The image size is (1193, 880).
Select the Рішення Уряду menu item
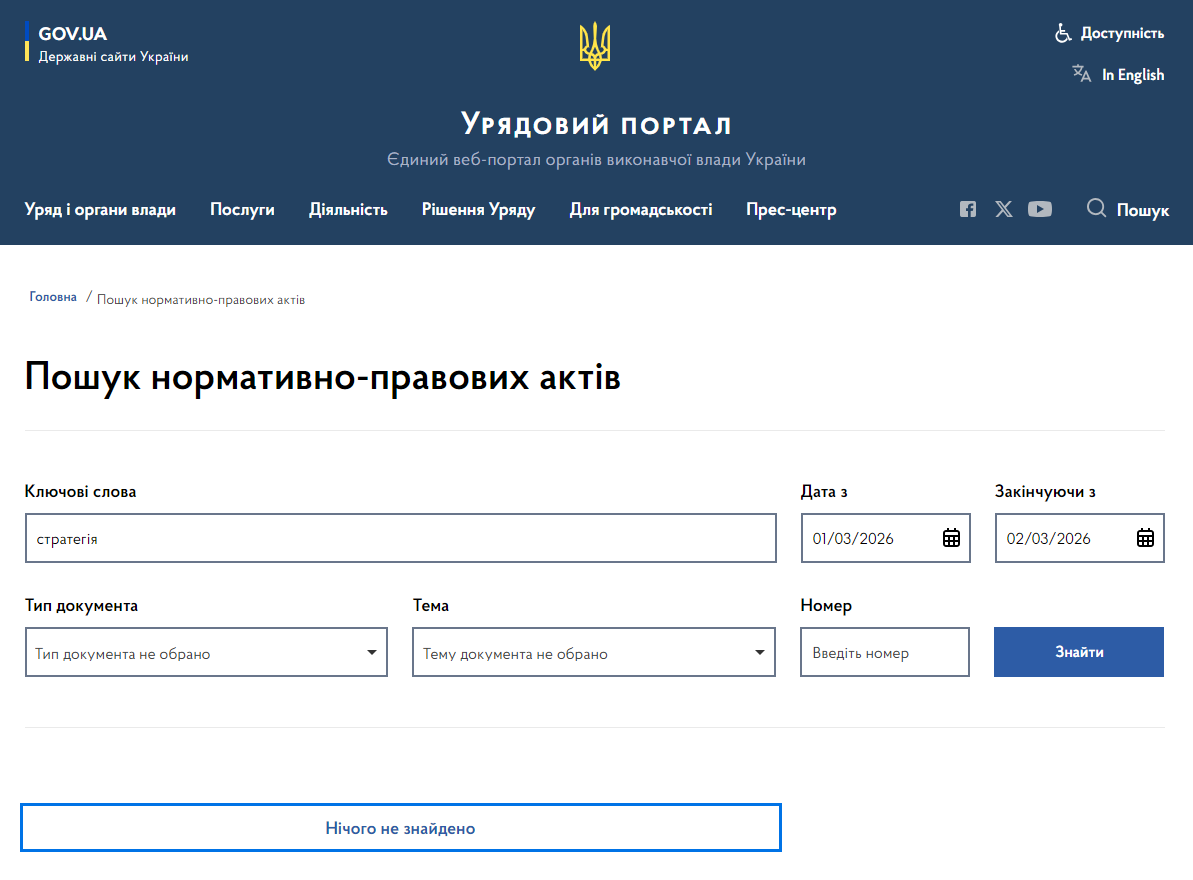(478, 209)
